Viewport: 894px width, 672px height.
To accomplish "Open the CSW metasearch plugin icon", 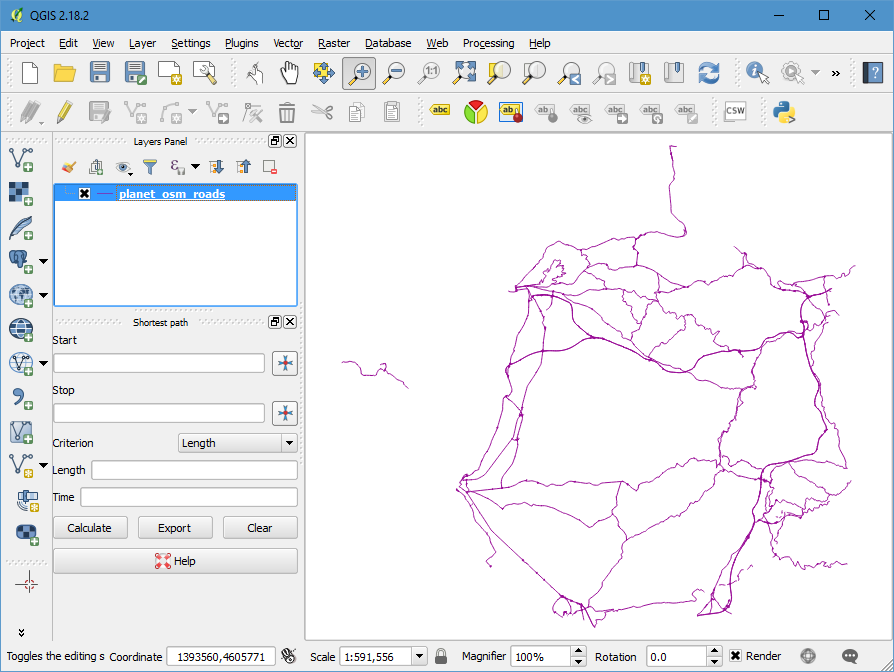I will [x=735, y=111].
